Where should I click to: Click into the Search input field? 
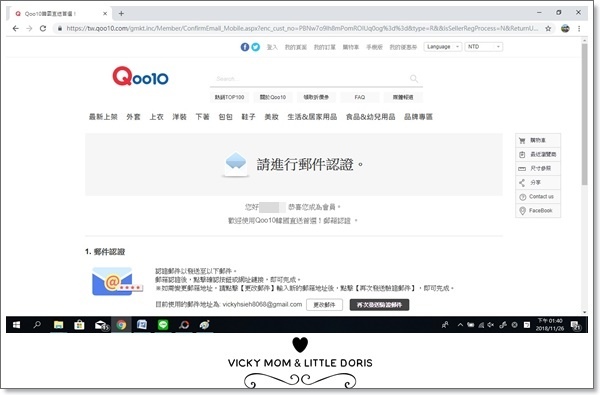pos(310,79)
